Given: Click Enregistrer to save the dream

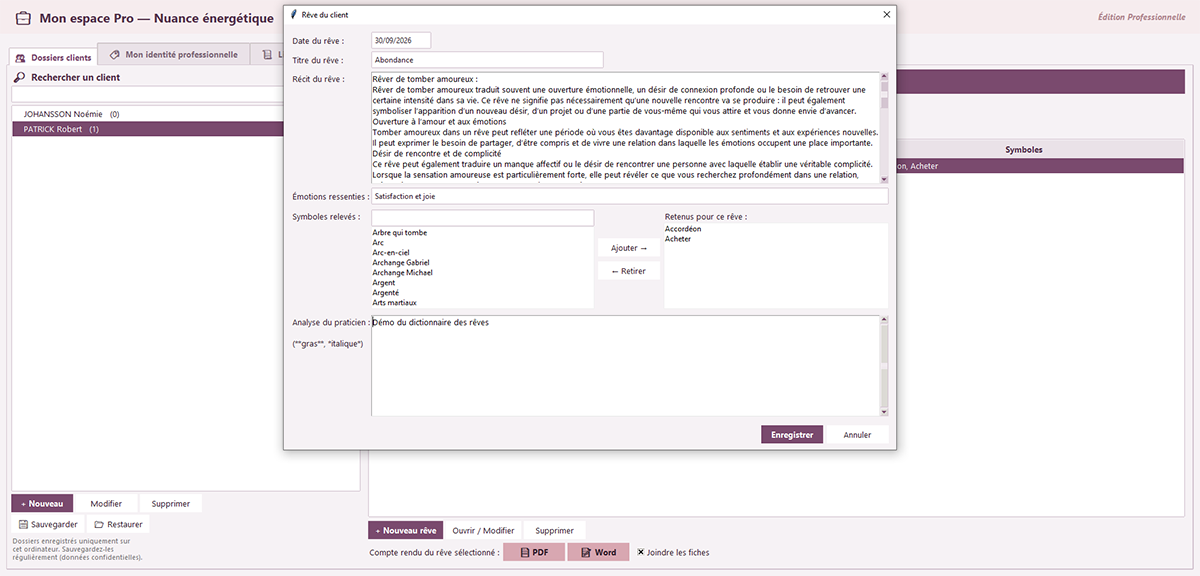Looking at the screenshot, I should [x=792, y=435].
